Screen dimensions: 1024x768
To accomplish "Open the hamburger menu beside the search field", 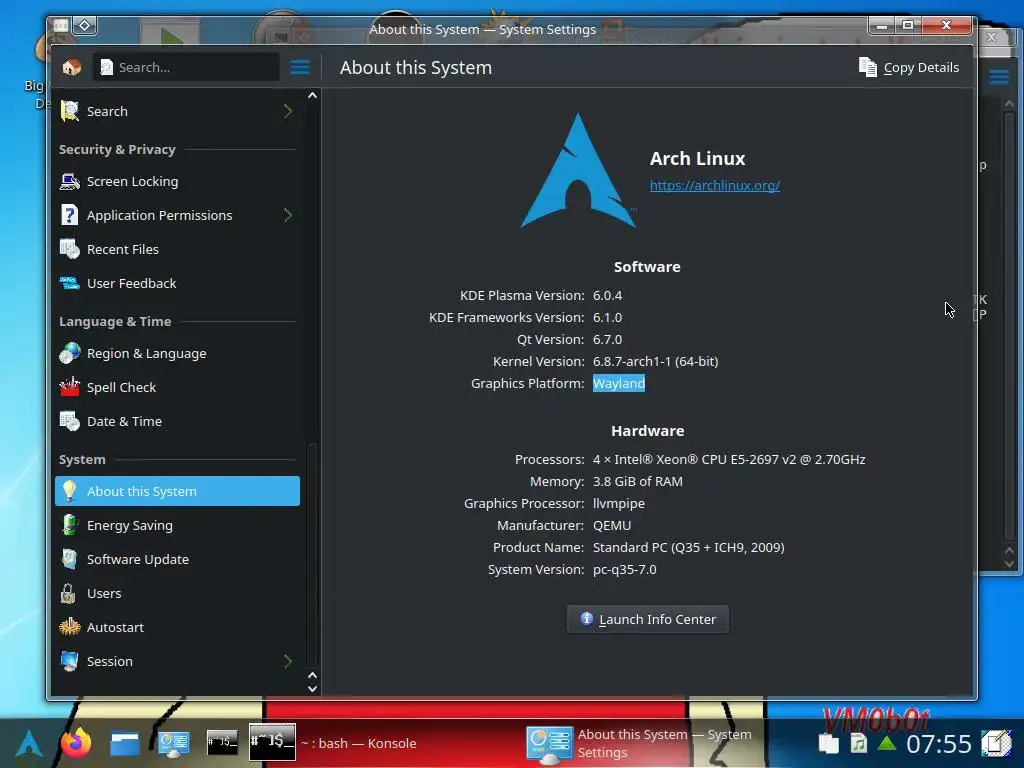I will click(x=300, y=67).
